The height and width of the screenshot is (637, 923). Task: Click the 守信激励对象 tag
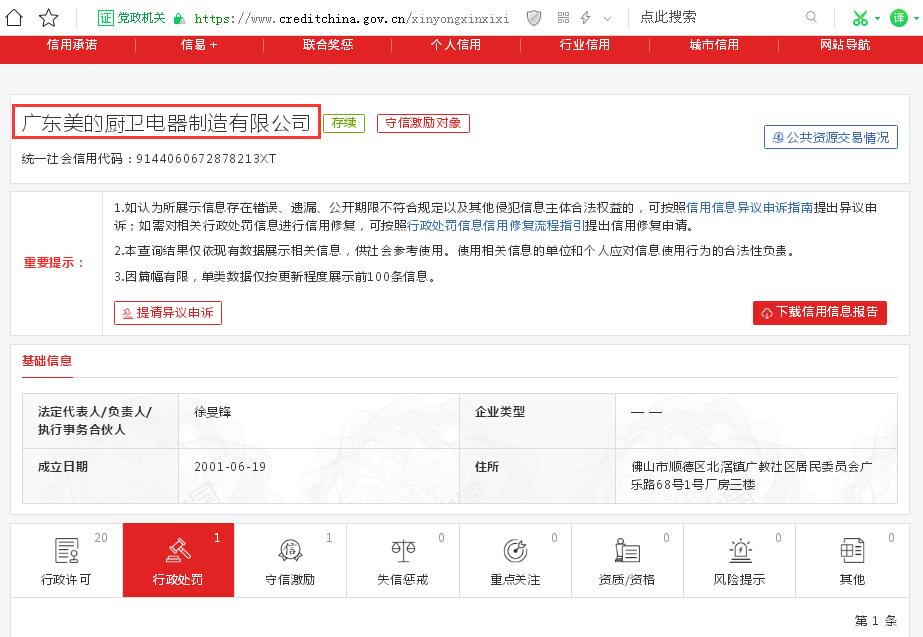coord(423,123)
